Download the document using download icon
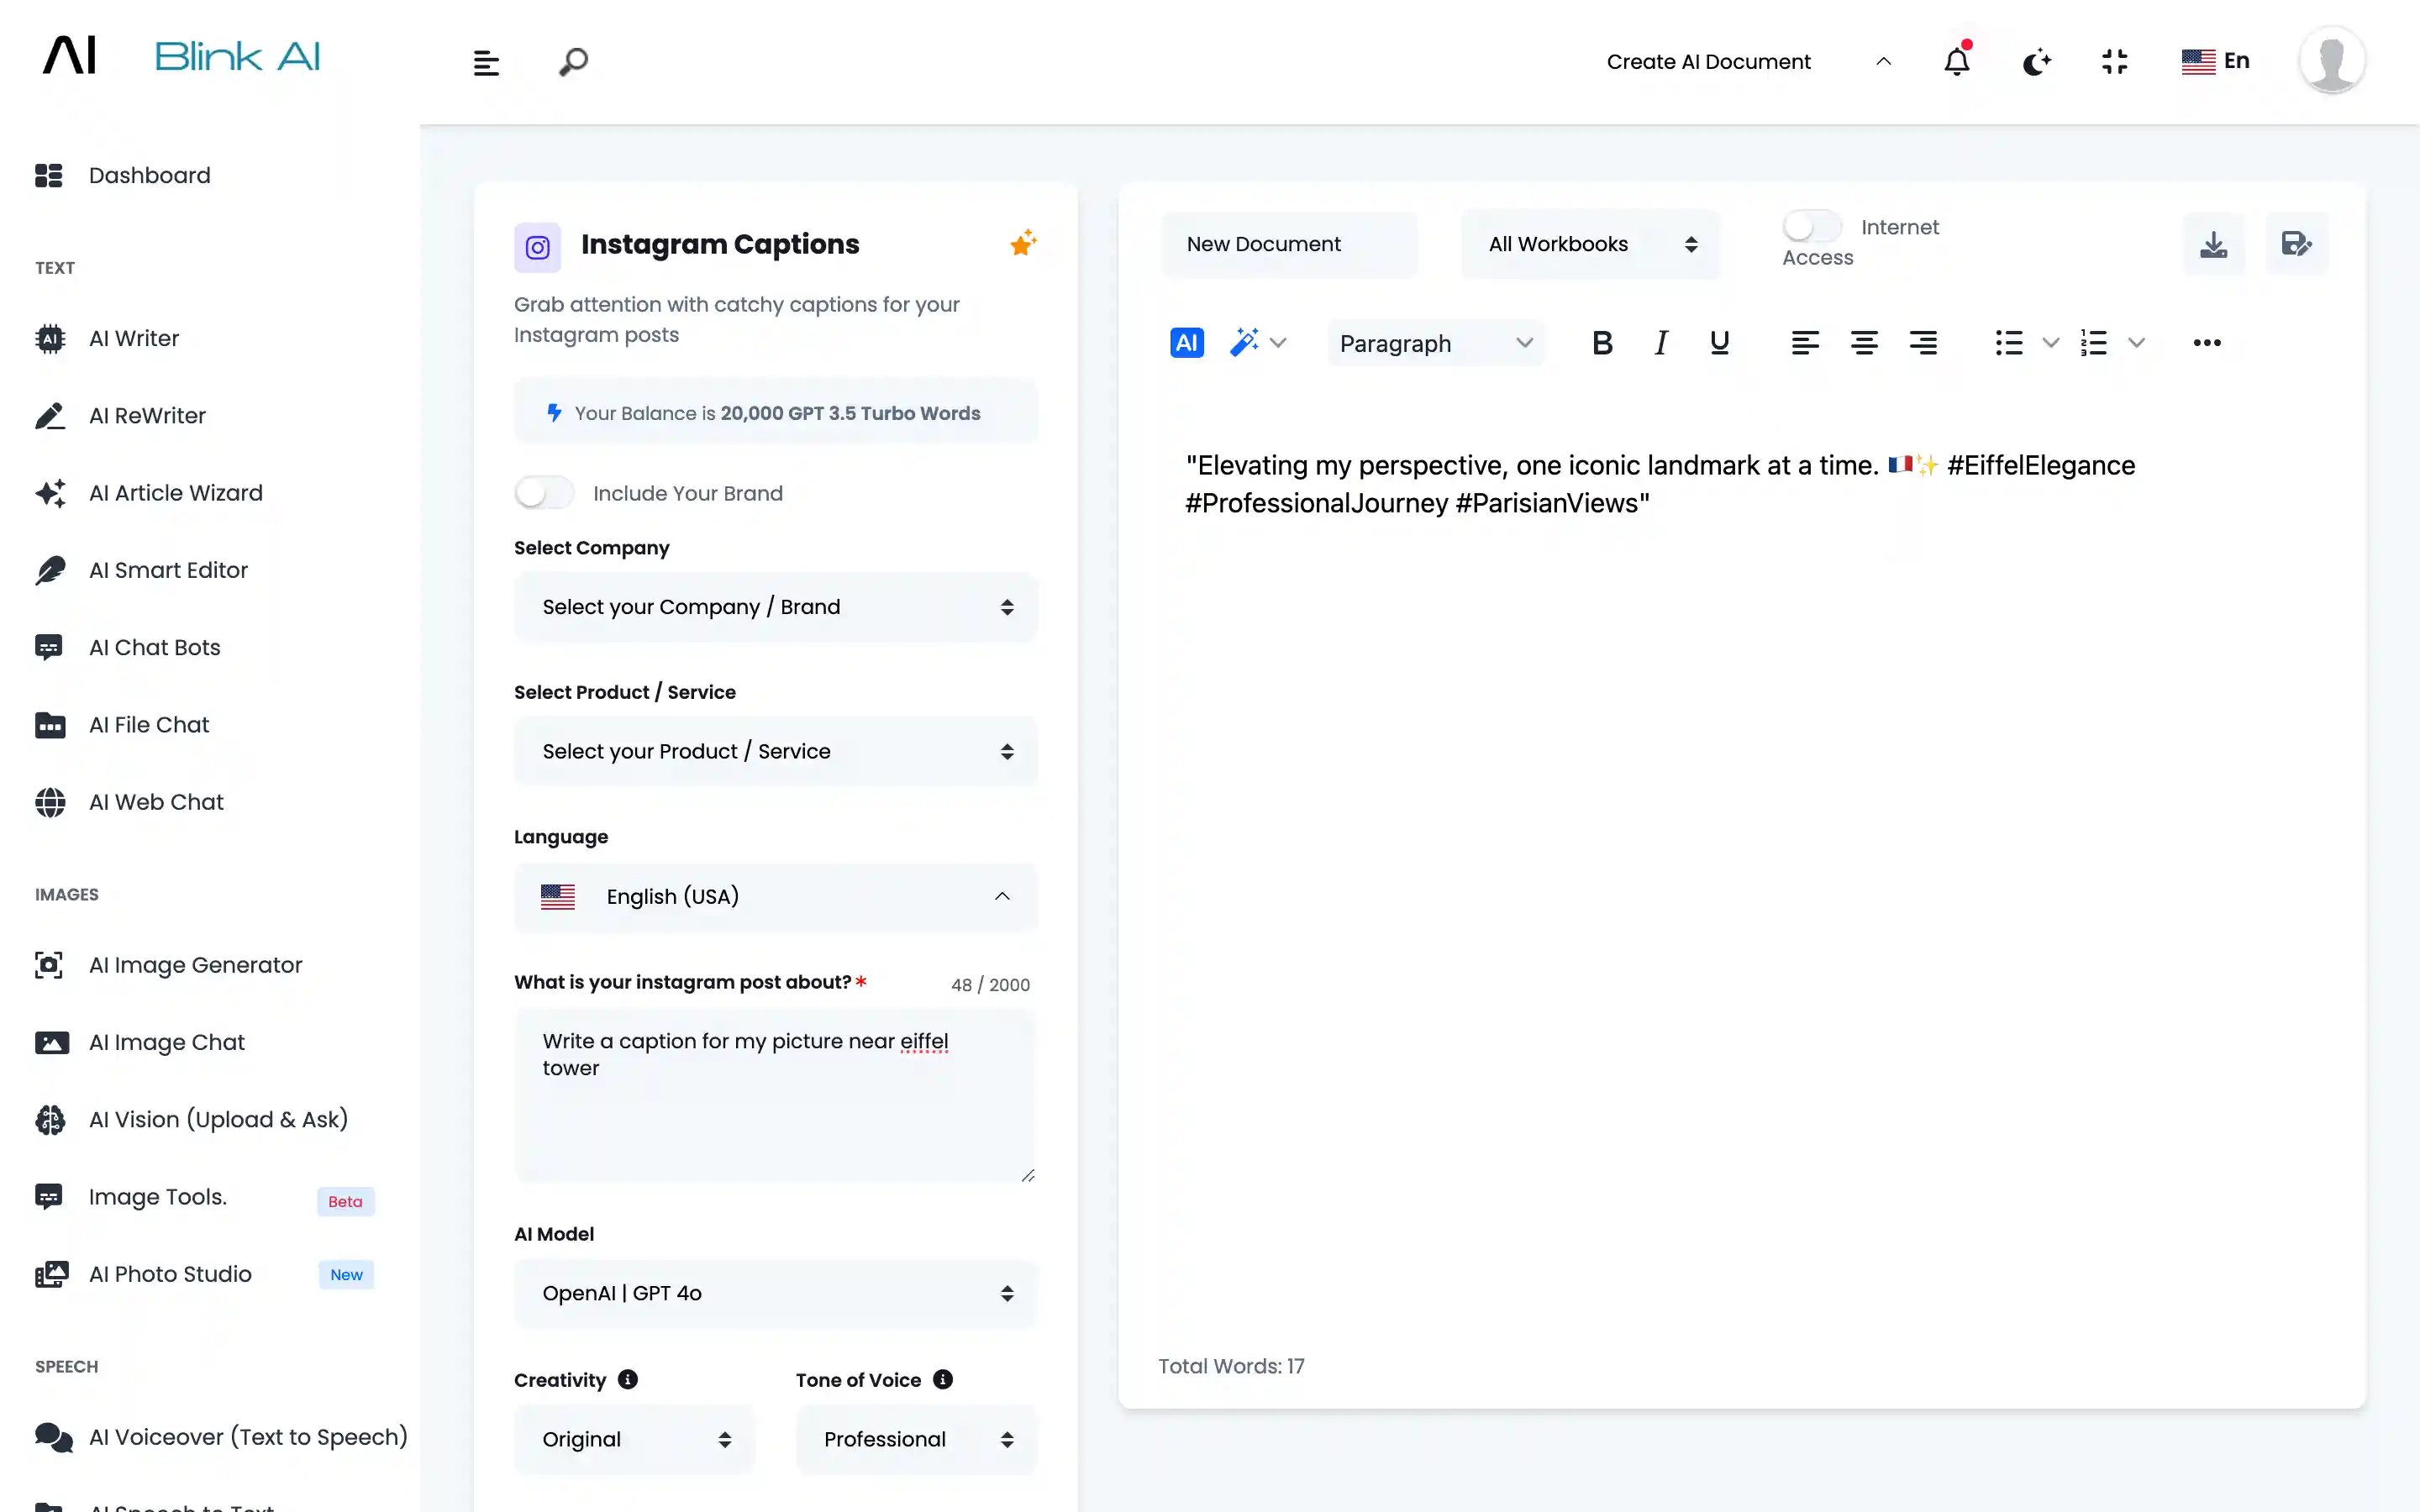 (x=2213, y=244)
